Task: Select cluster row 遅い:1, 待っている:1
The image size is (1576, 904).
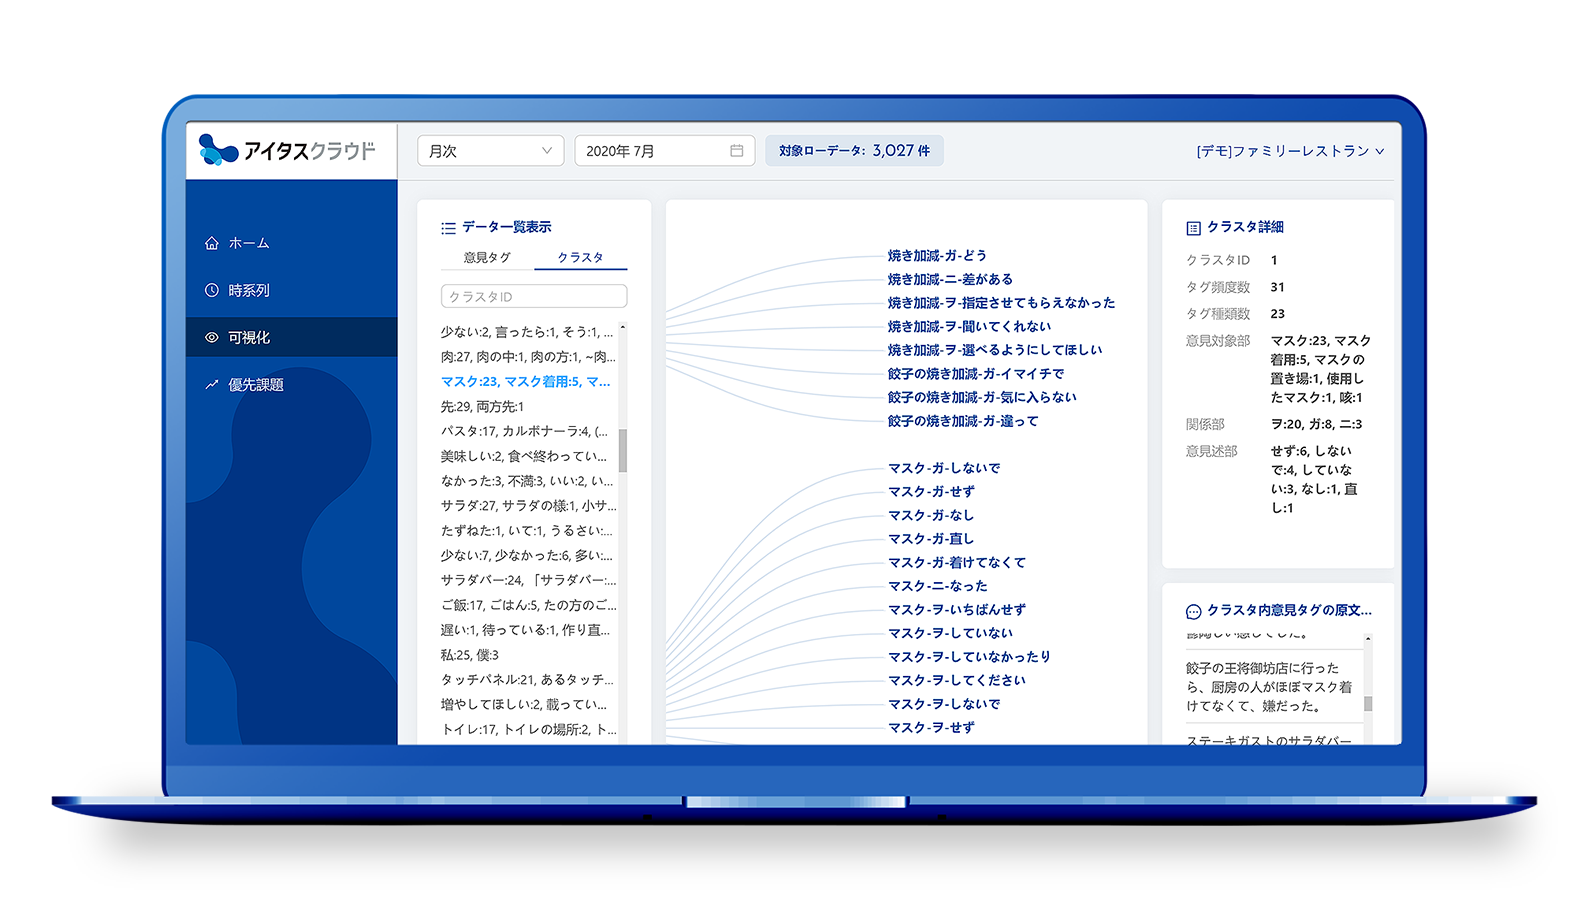Action: click(525, 630)
